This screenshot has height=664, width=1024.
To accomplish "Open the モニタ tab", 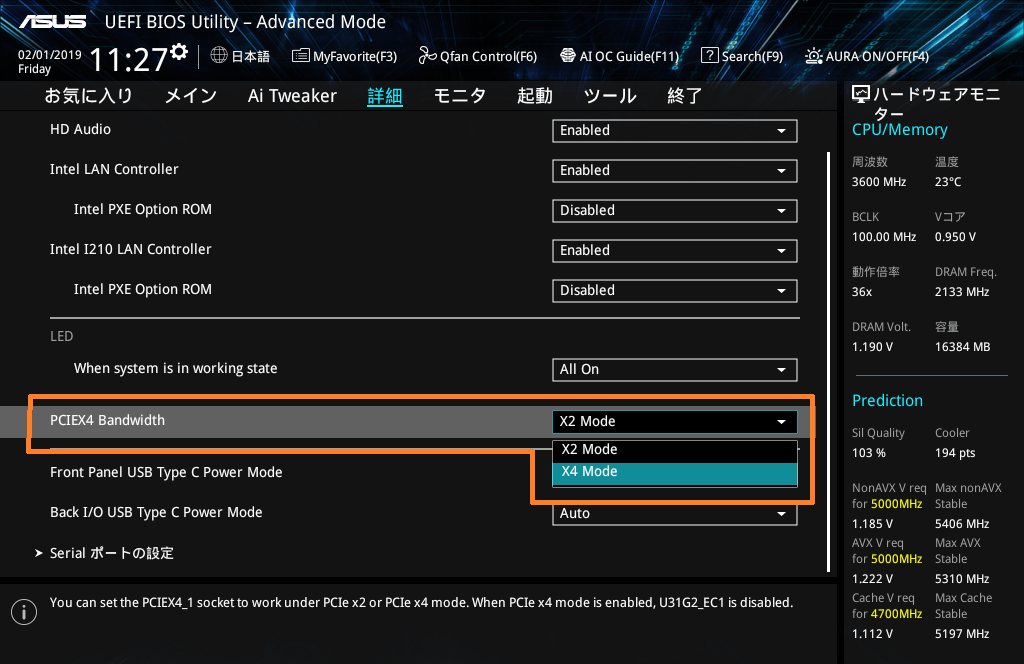I will (460, 96).
